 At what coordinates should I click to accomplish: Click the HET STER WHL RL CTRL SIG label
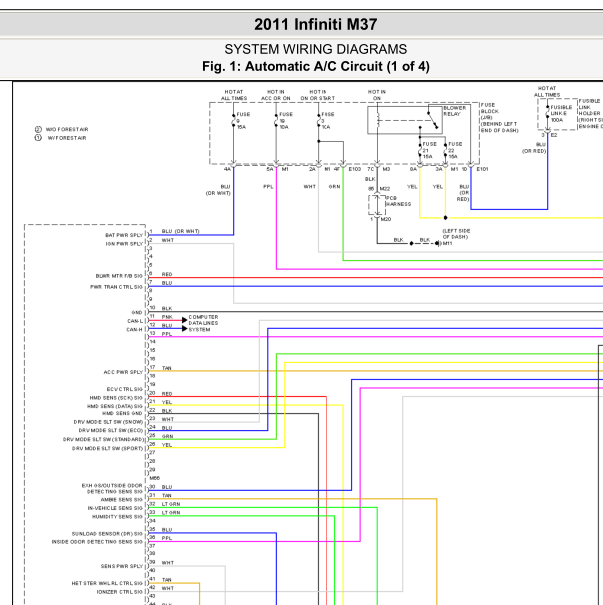coord(107,583)
